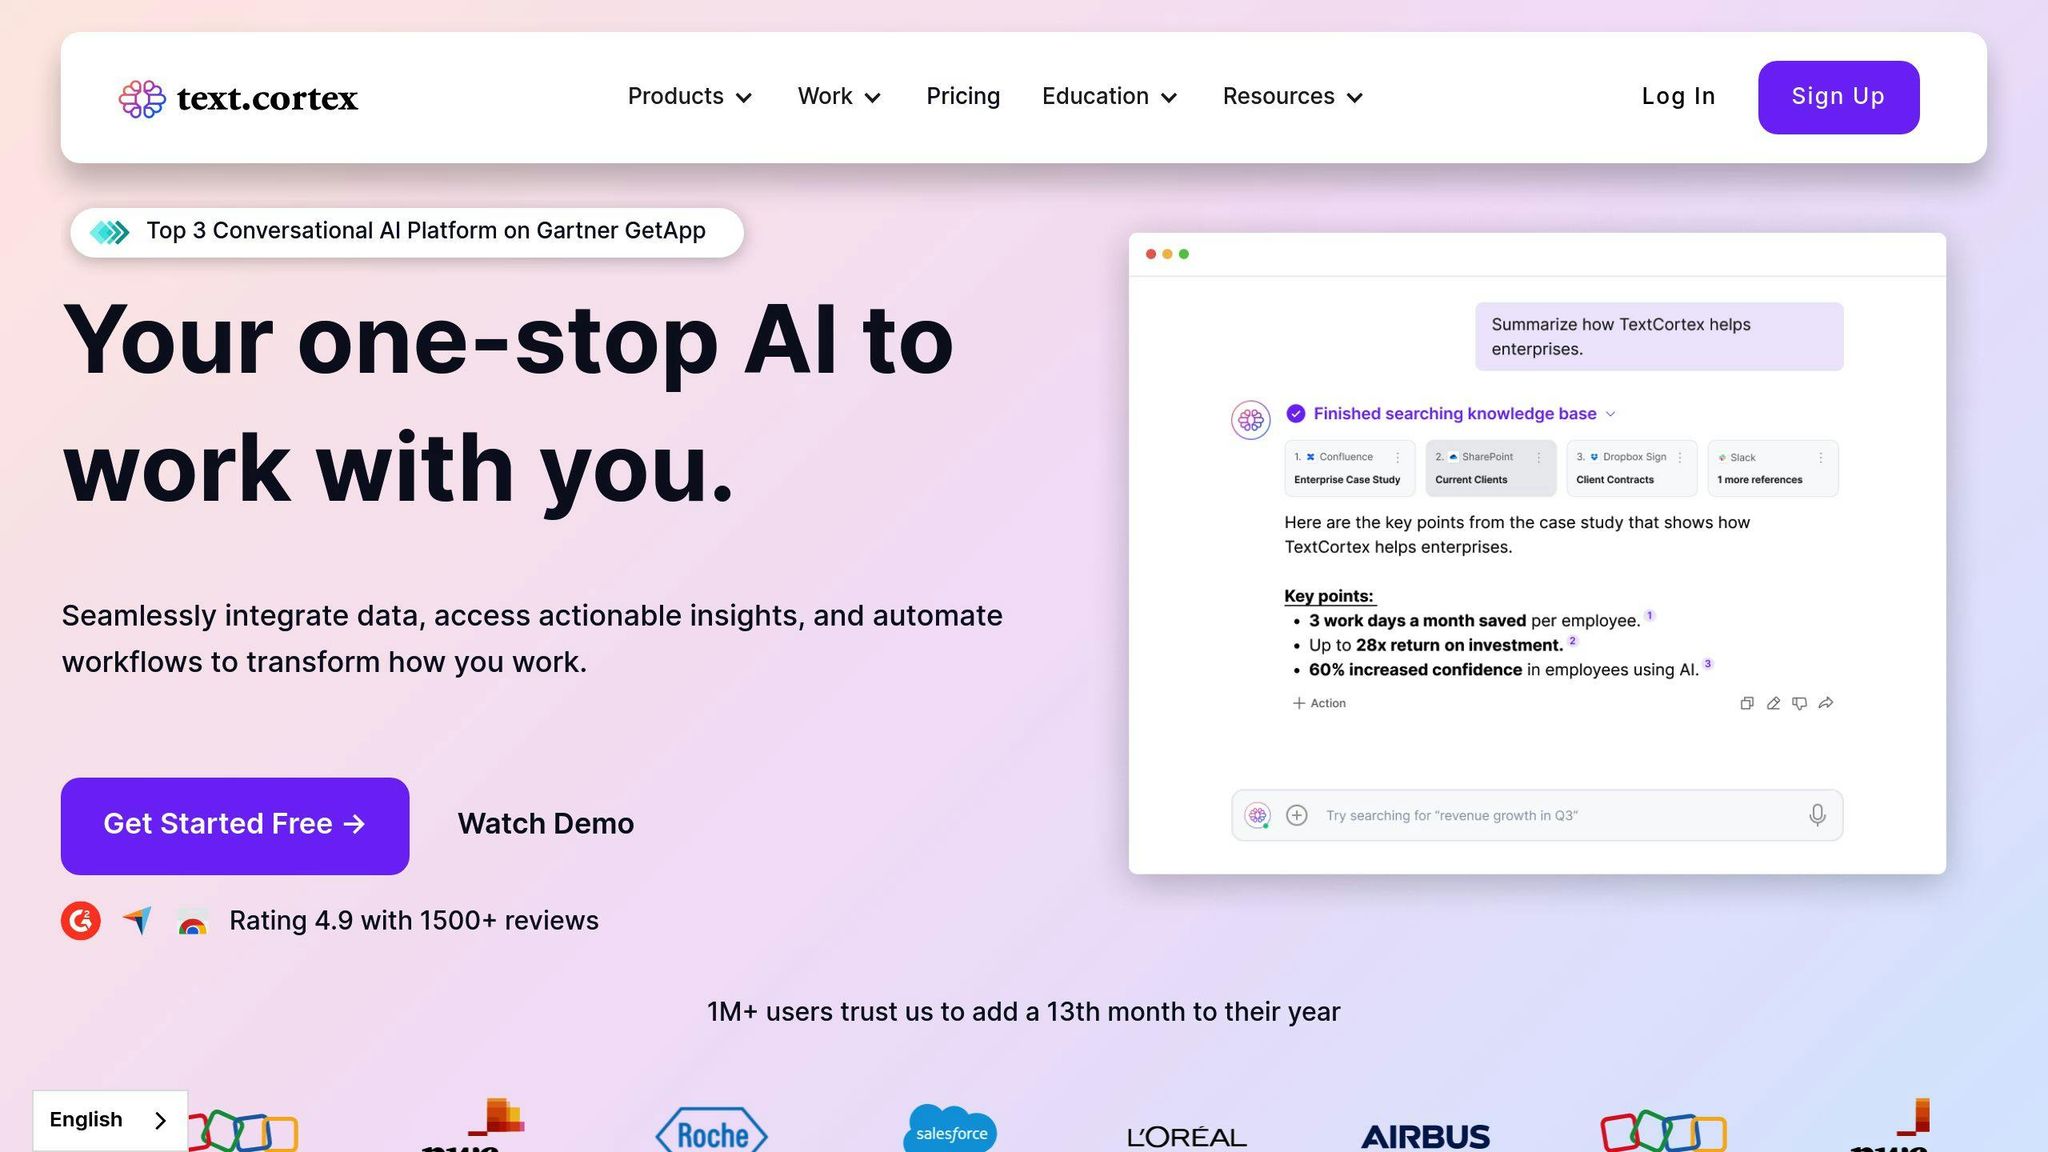Click the brain persona icon in the chat input
Viewport: 2048px width, 1152px height.
click(x=1258, y=815)
